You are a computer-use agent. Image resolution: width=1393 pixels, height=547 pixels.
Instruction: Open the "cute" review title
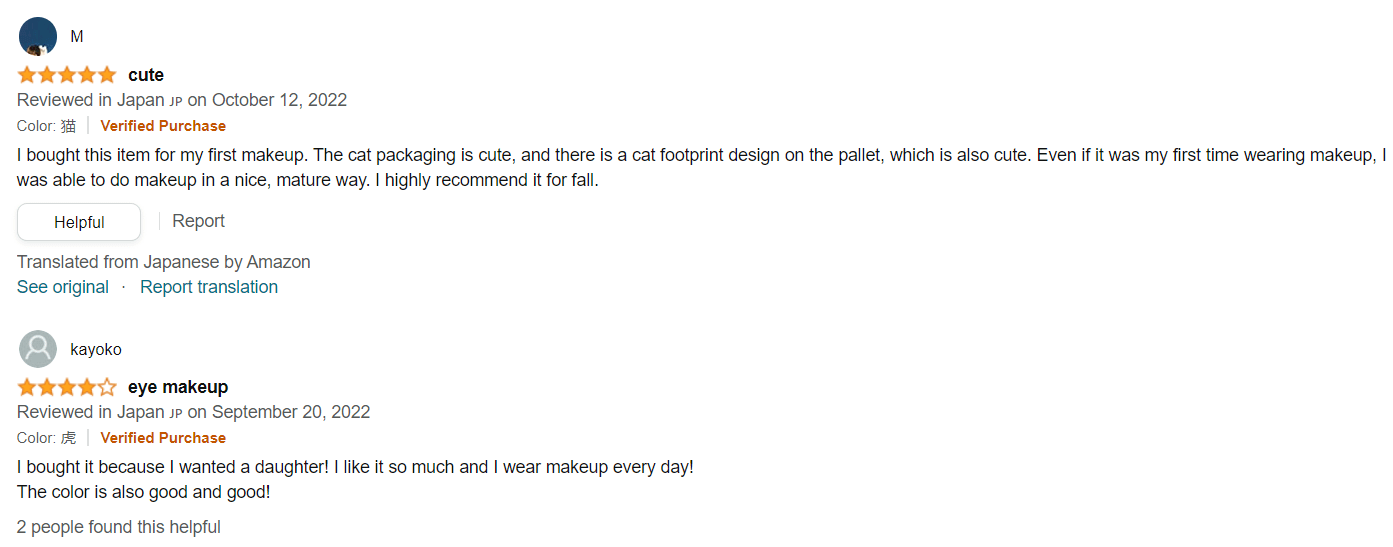pyautogui.click(x=146, y=75)
